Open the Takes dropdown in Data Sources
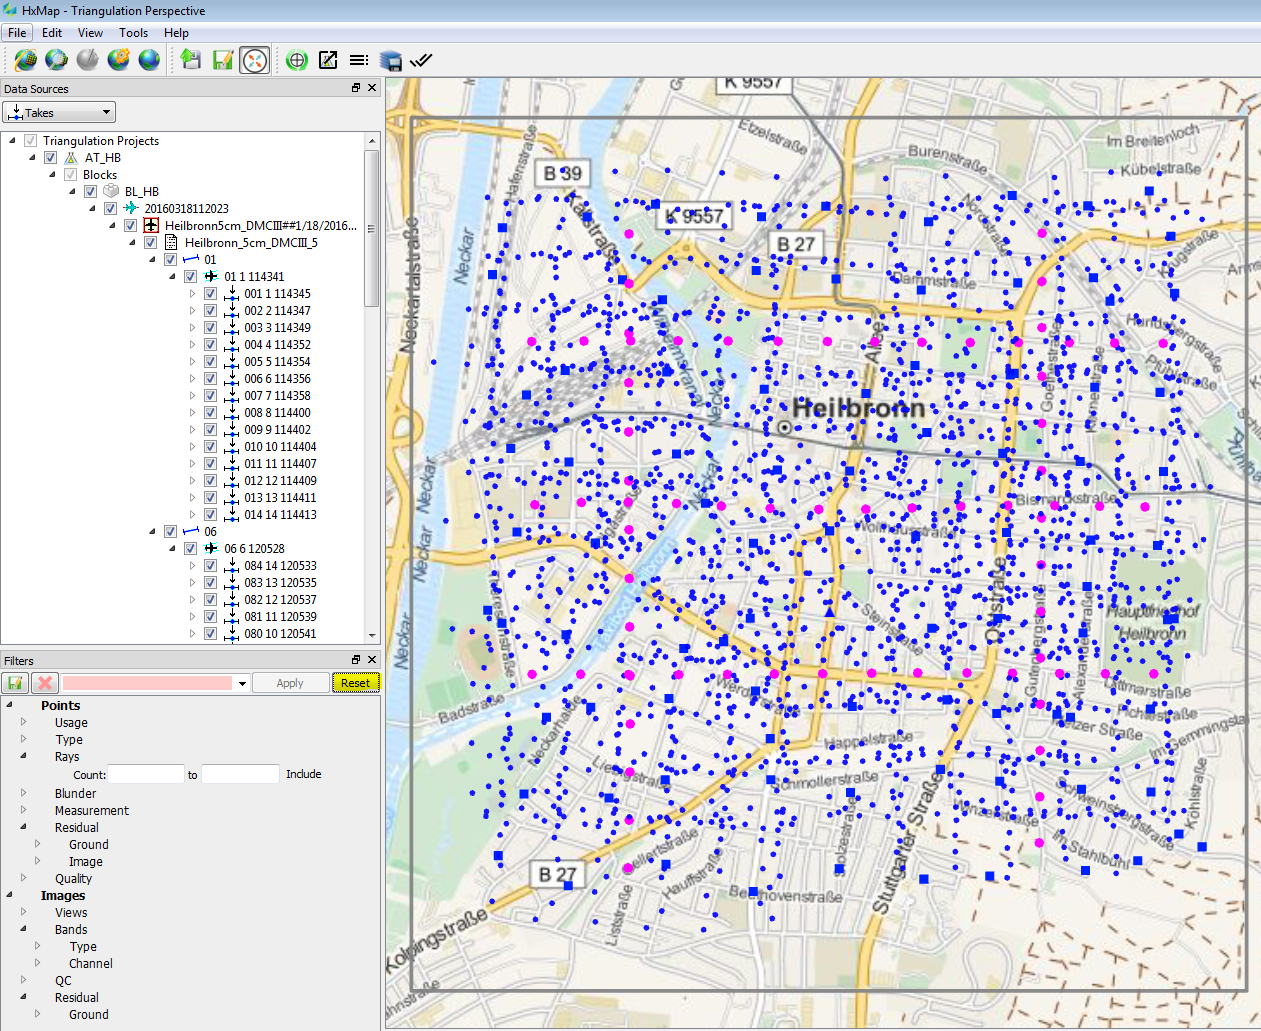 (x=60, y=112)
